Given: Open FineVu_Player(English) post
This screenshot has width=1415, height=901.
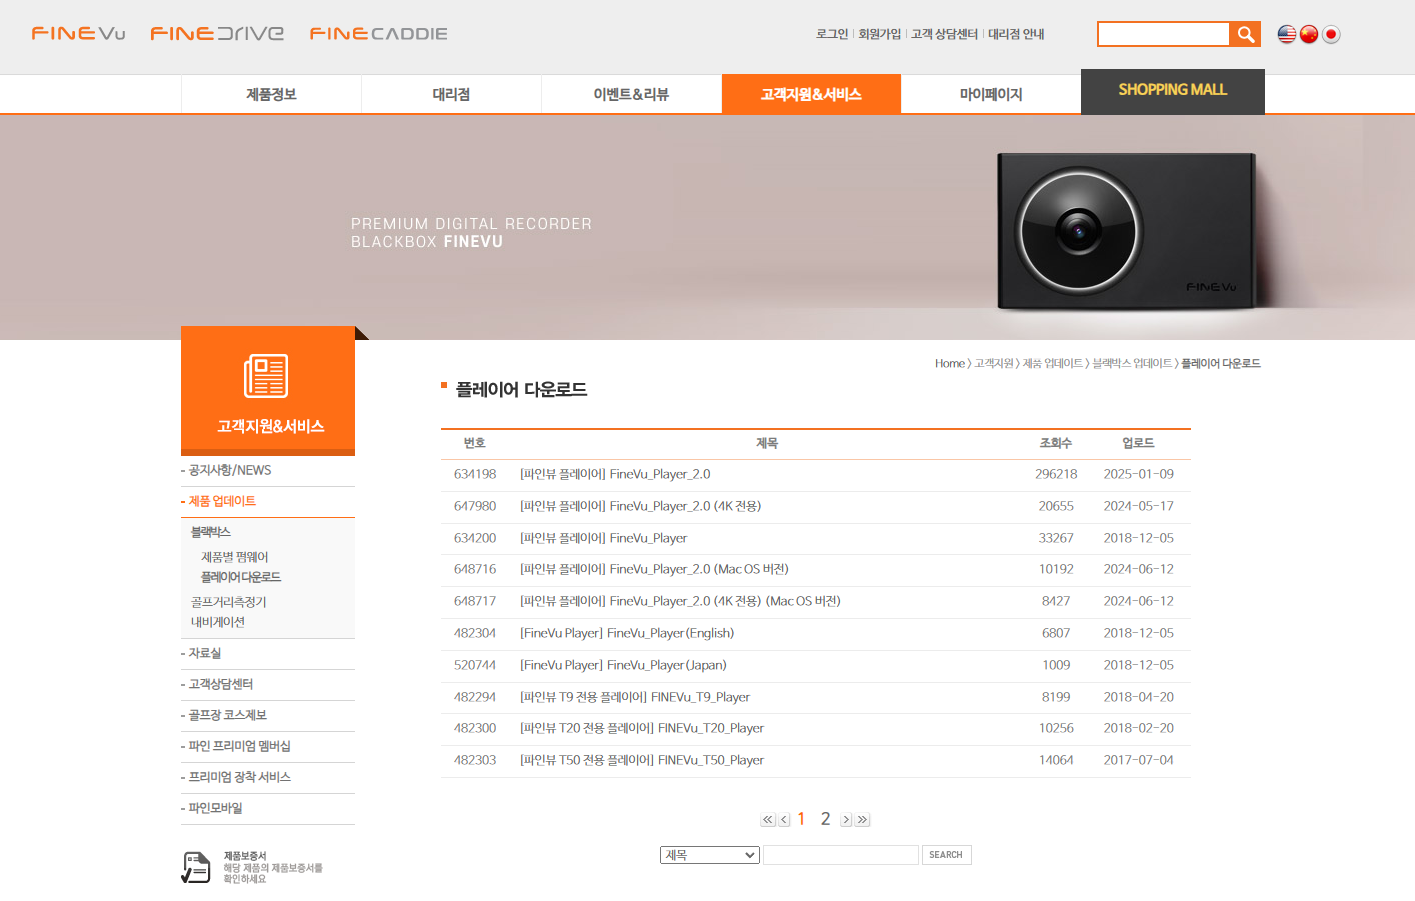Looking at the screenshot, I should [627, 633].
